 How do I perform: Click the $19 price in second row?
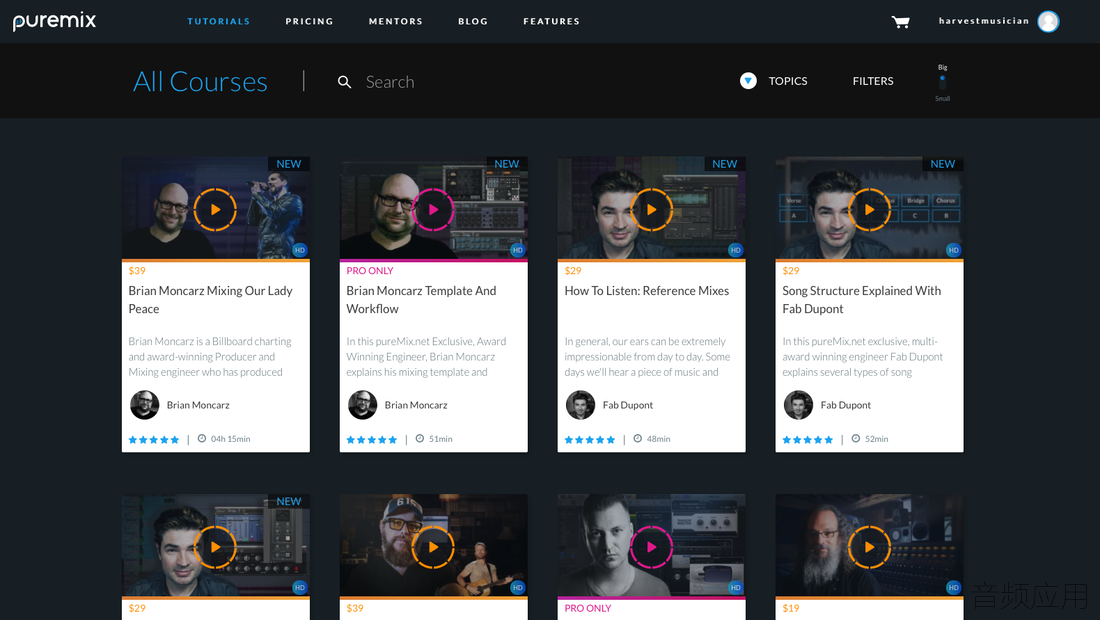coord(791,608)
